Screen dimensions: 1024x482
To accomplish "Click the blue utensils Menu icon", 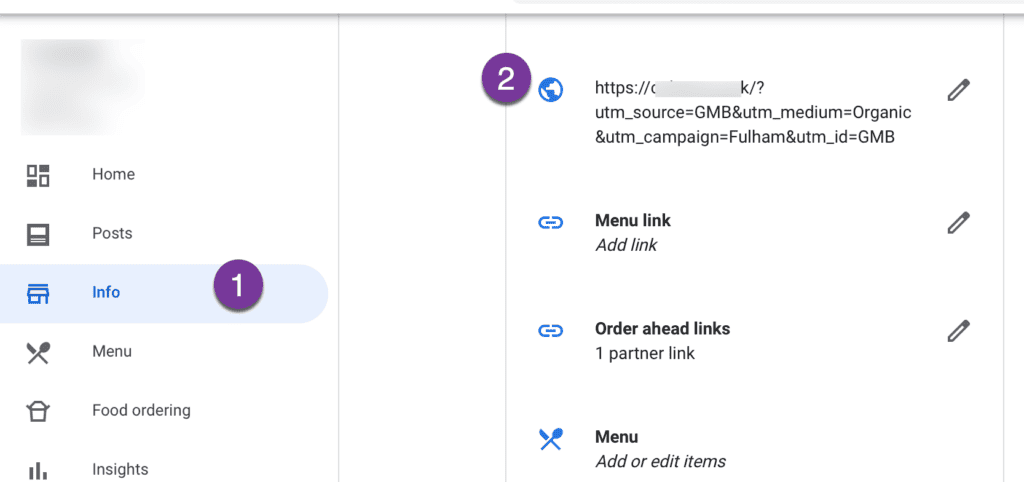I will tap(551, 439).
